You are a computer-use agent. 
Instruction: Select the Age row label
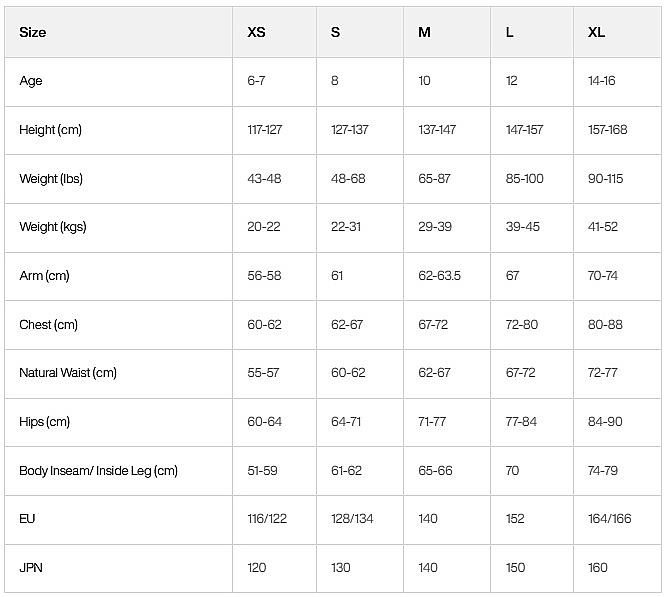point(31,81)
